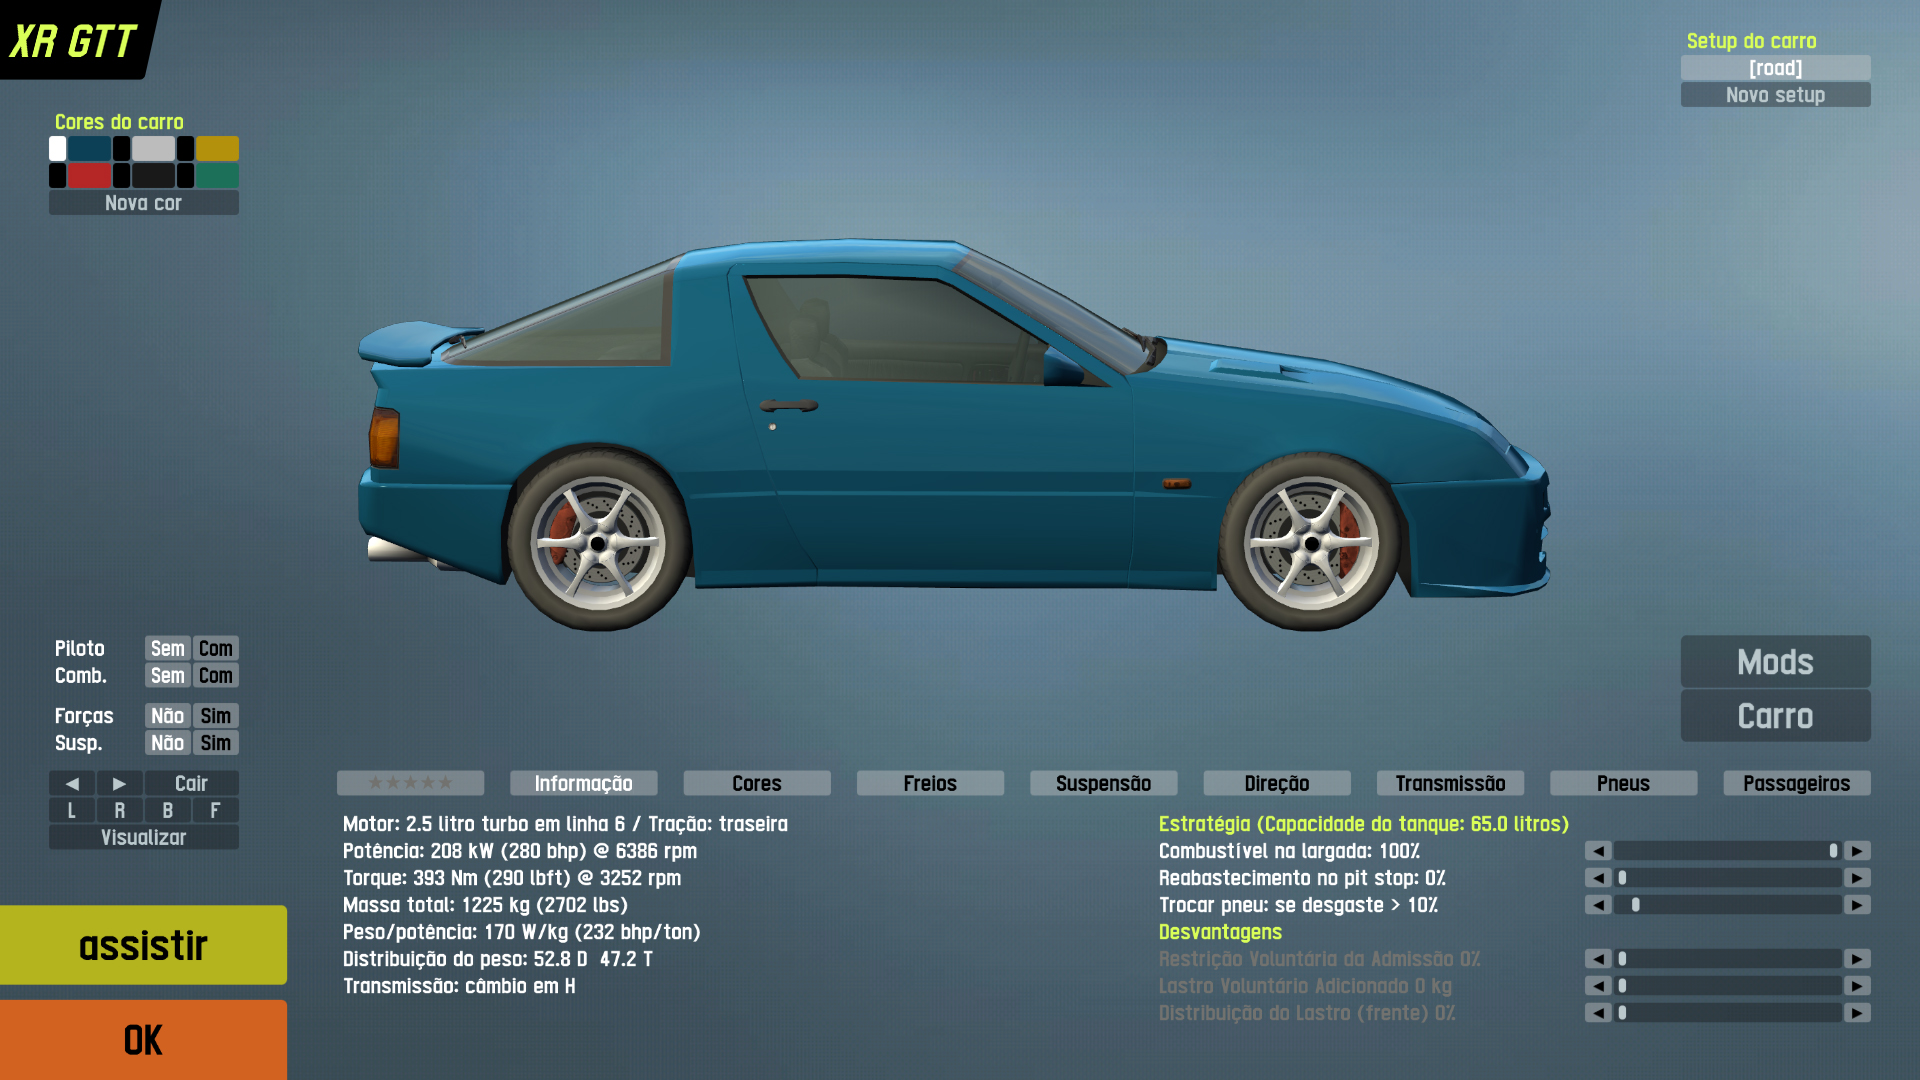The width and height of the screenshot is (1920, 1080).
Task: Decrease pit stop refuel with left arrow
Action: [1598, 878]
